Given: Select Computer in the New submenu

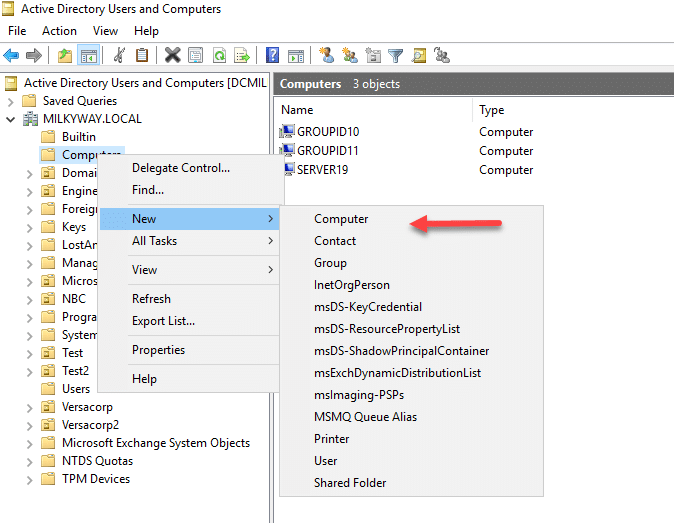Looking at the screenshot, I should tap(341, 219).
